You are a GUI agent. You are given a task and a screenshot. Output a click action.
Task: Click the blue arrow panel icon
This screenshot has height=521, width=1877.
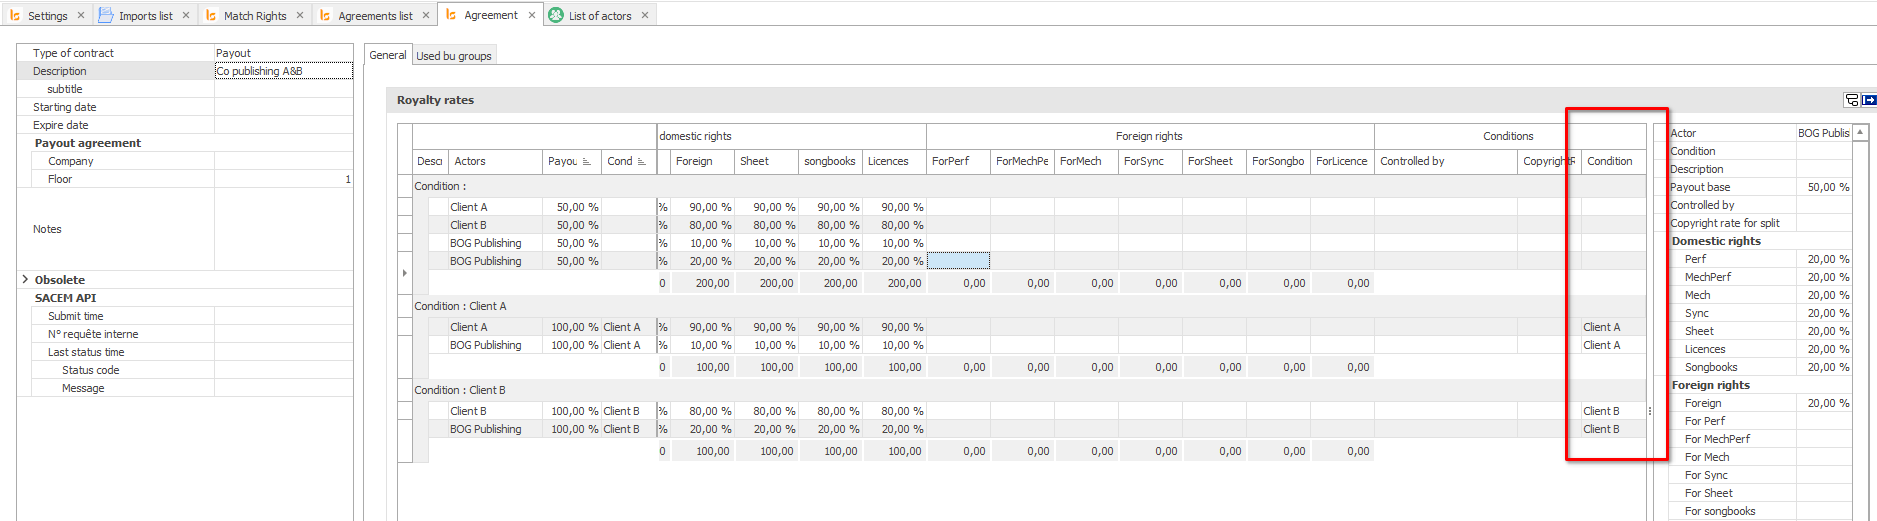(x=1868, y=100)
